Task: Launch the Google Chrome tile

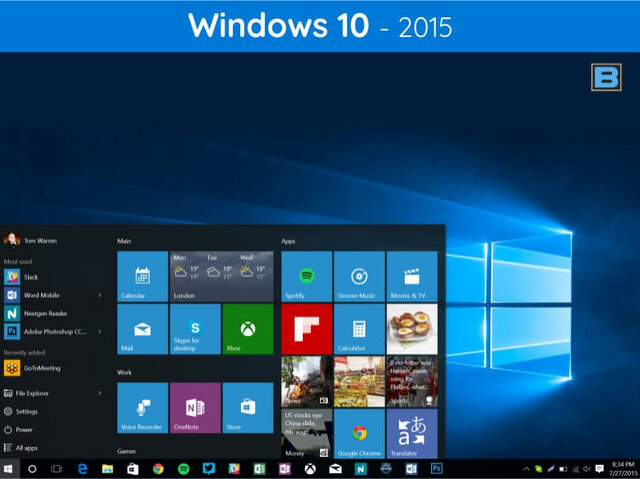Action: pos(359,434)
